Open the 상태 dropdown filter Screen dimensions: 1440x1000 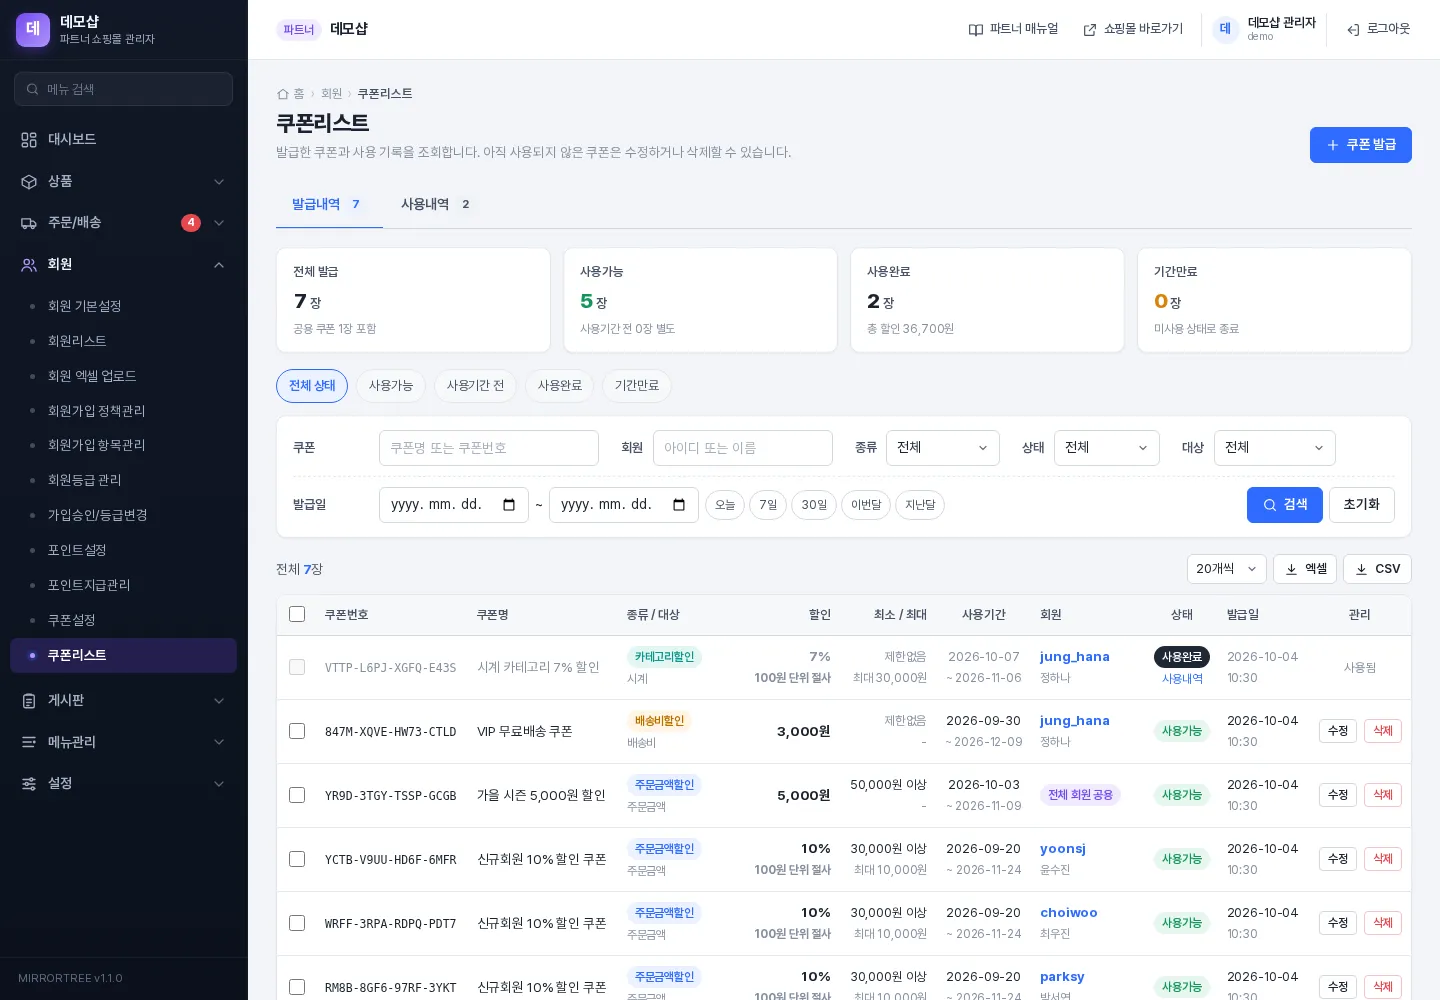pos(1107,448)
